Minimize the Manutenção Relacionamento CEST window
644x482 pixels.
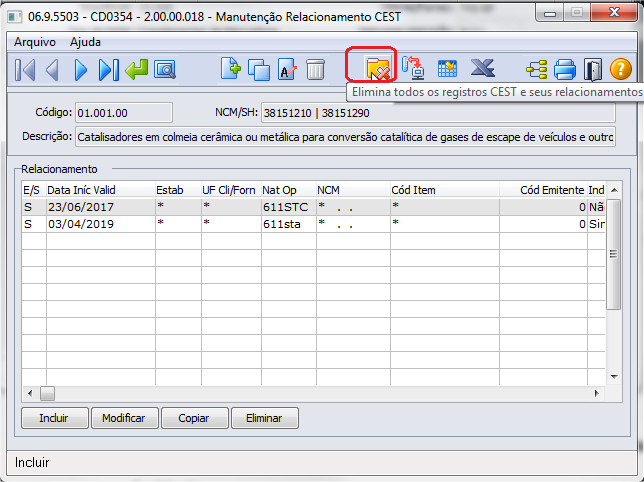550,14
